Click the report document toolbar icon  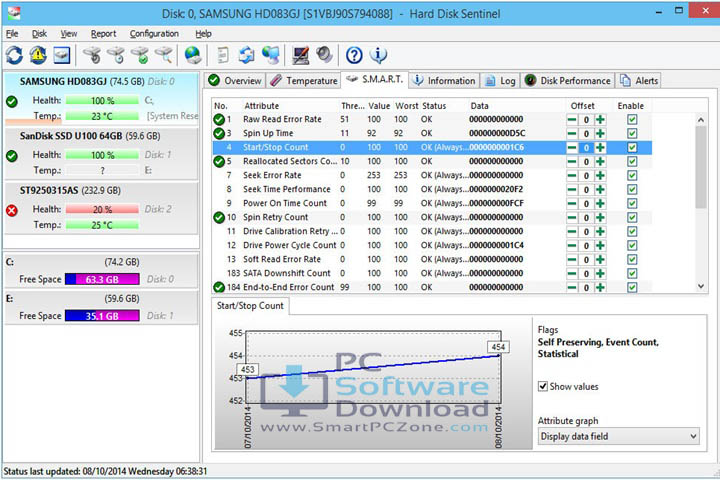(223, 56)
